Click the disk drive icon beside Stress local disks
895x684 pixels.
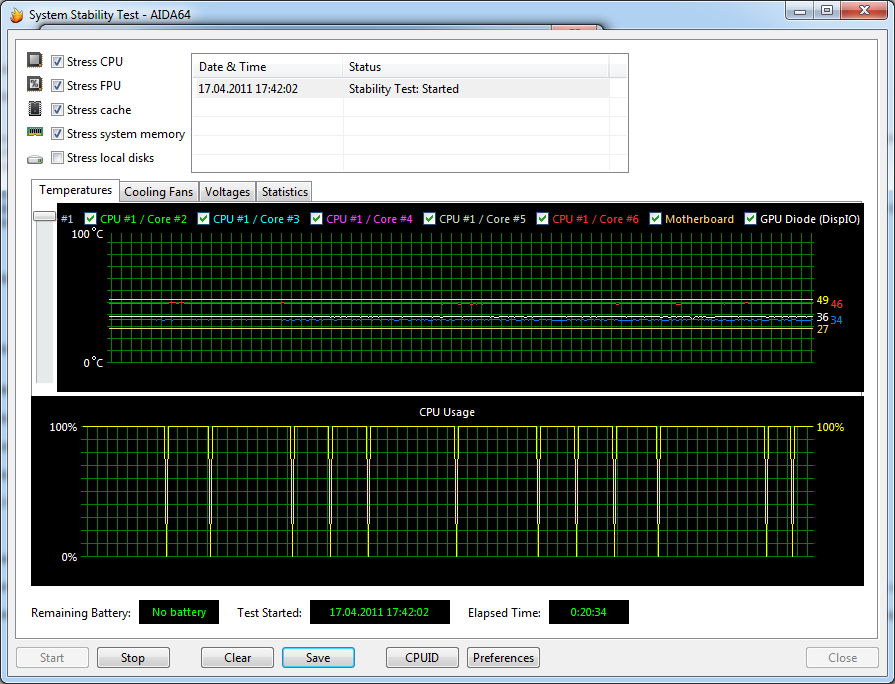tap(35, 159)
